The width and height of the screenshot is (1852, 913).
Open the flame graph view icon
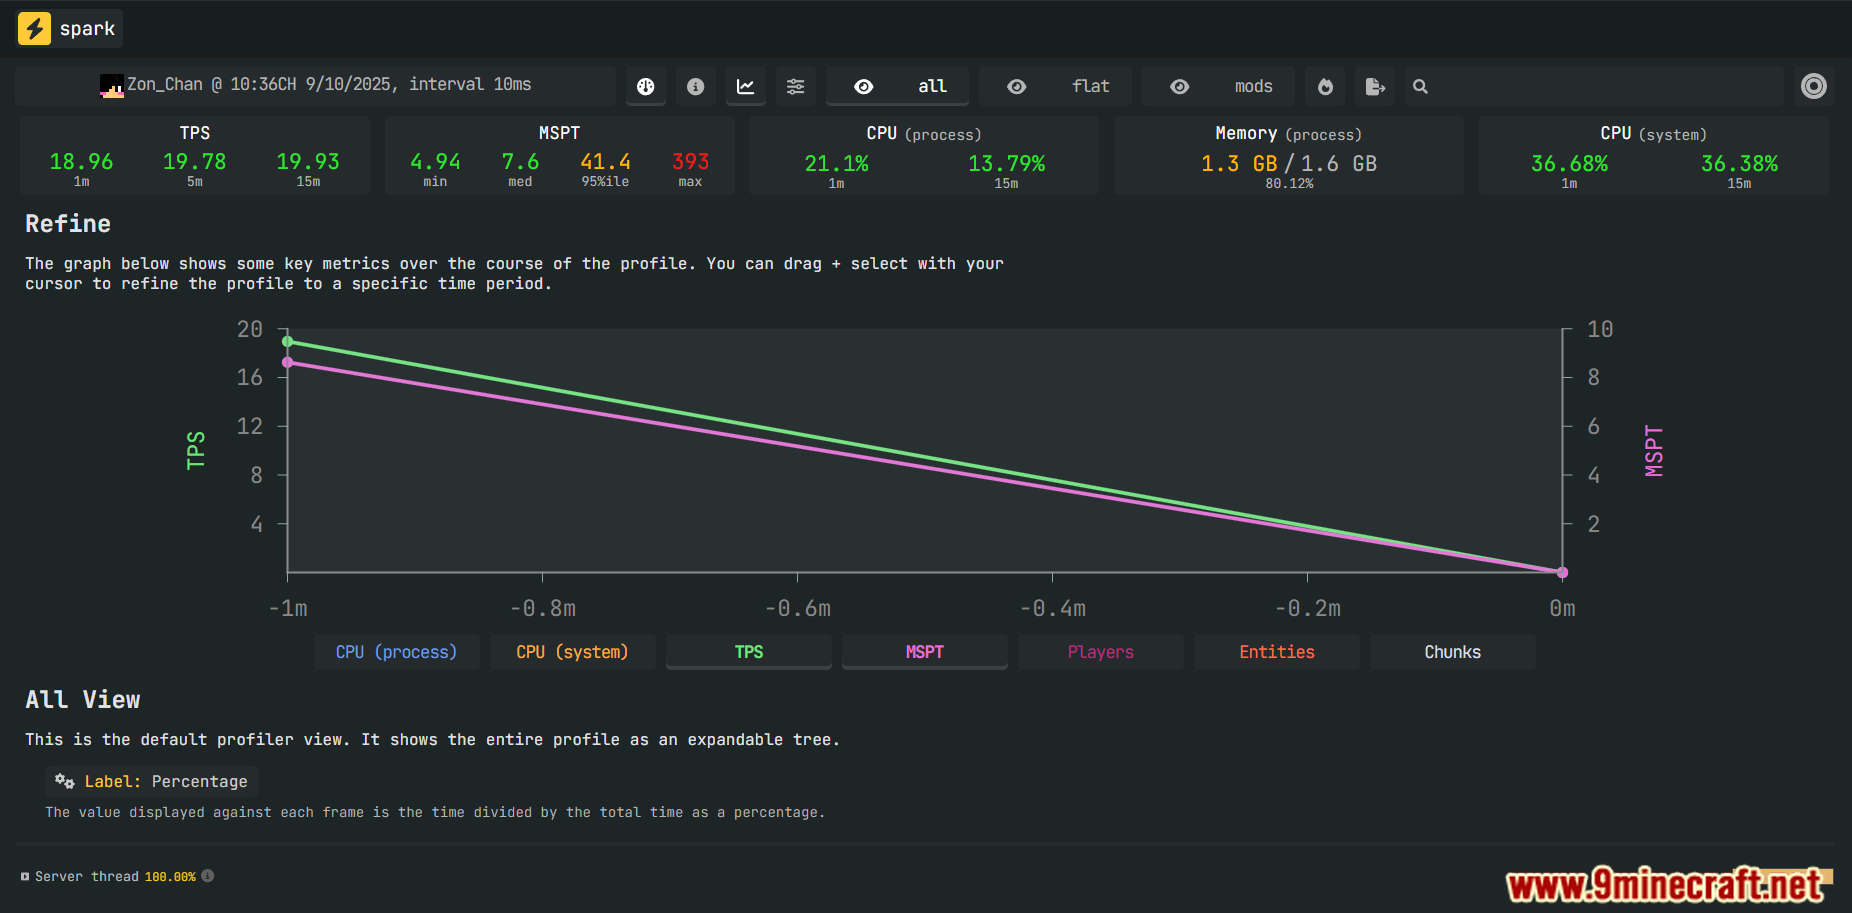pos(1326,87)
